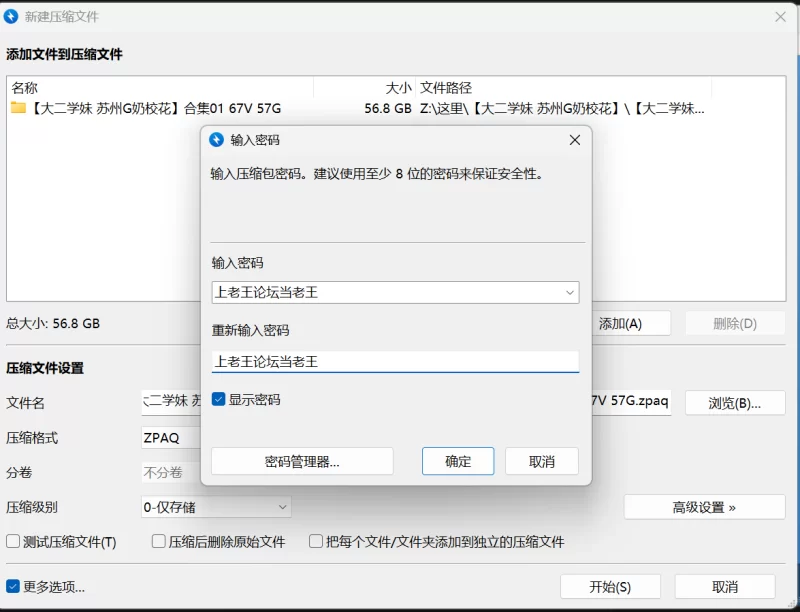Viewport: 800px width, 612px height.
Task: Click the 总大小: 56.8 GB text
Action: coord(53,323)
